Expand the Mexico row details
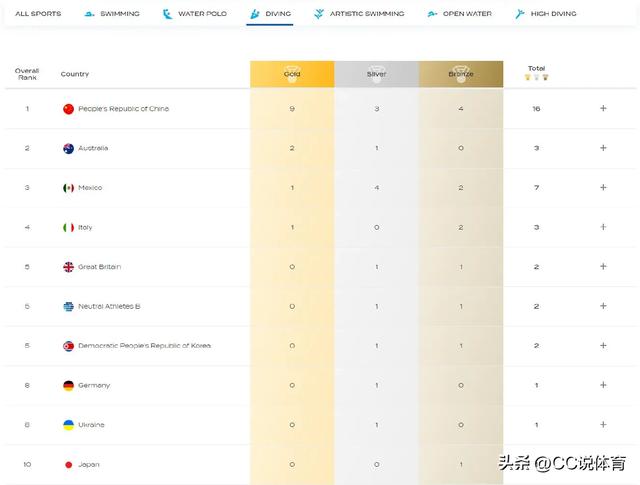640x485 pixels. [x=603, y=187]
